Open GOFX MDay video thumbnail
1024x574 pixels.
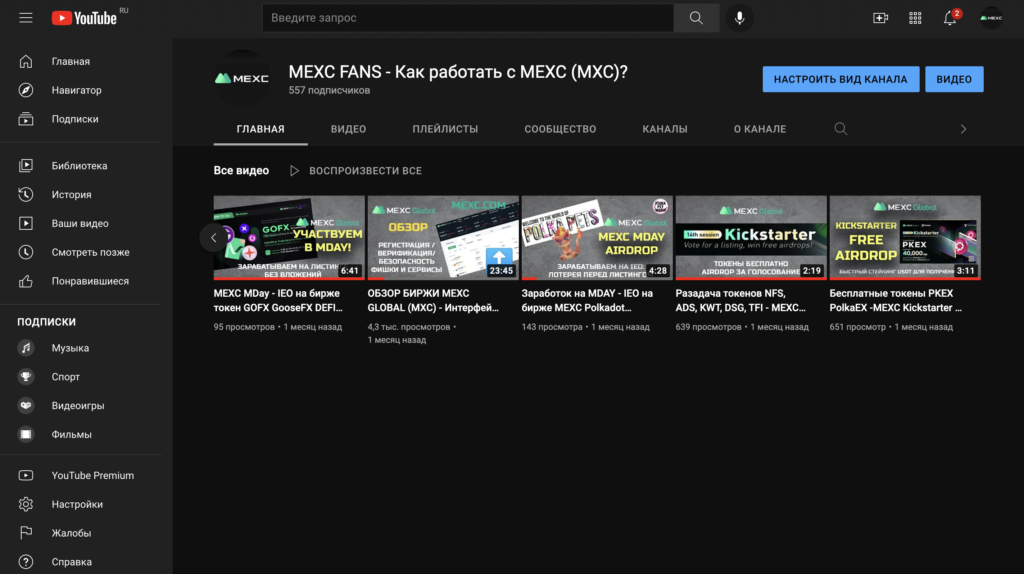point(289,238)
